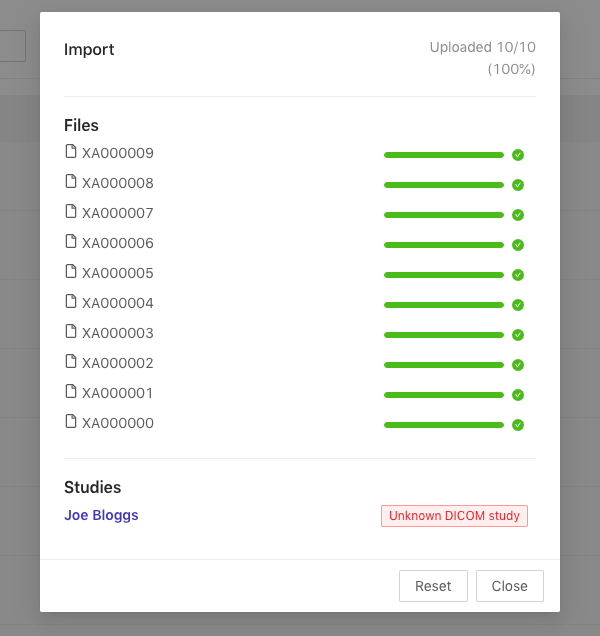The image size is (600, 636).
Task: Click the file icon beside XA000007
Action: (x=71, y=211)
